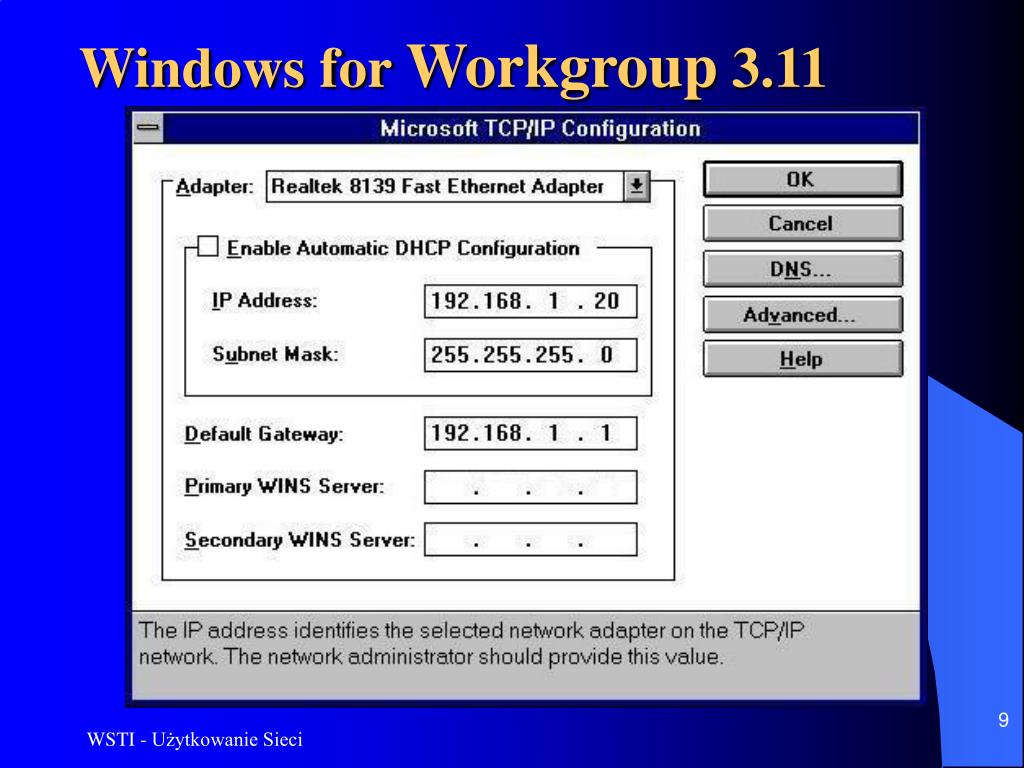The height and width of the screenshot is (768, 1024).
Task: Open the dialog's system control menu box
Action: pyautogui.click(x=148, y=128)
